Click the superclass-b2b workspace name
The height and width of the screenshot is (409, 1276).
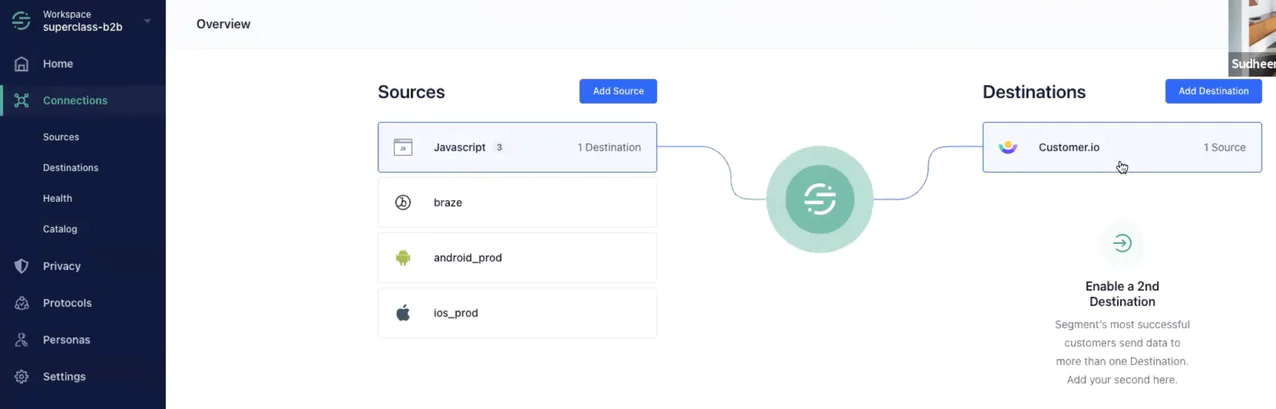tap(83, 28)
